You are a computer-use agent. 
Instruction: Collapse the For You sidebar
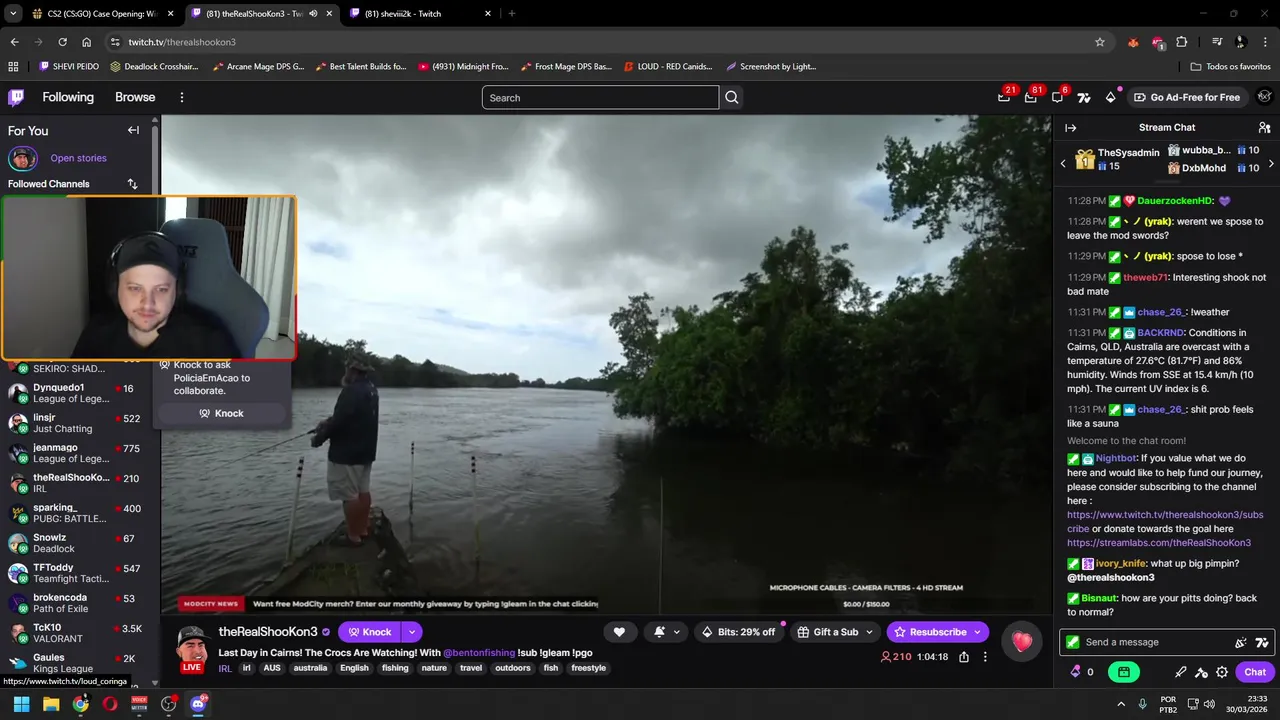(133, 130)
